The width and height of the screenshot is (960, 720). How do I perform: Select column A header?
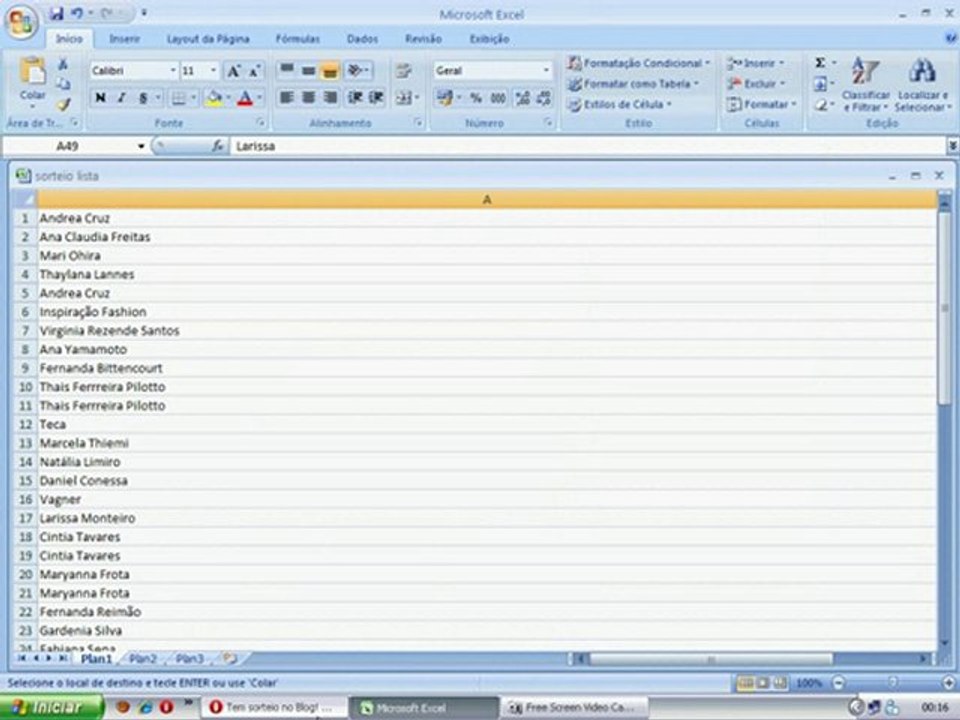487,200
